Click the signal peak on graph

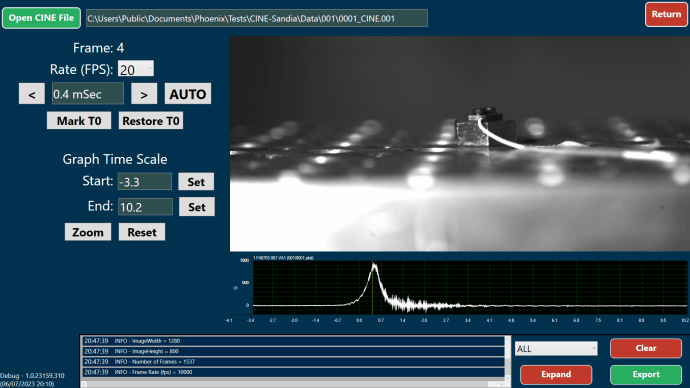coord(374,265)
